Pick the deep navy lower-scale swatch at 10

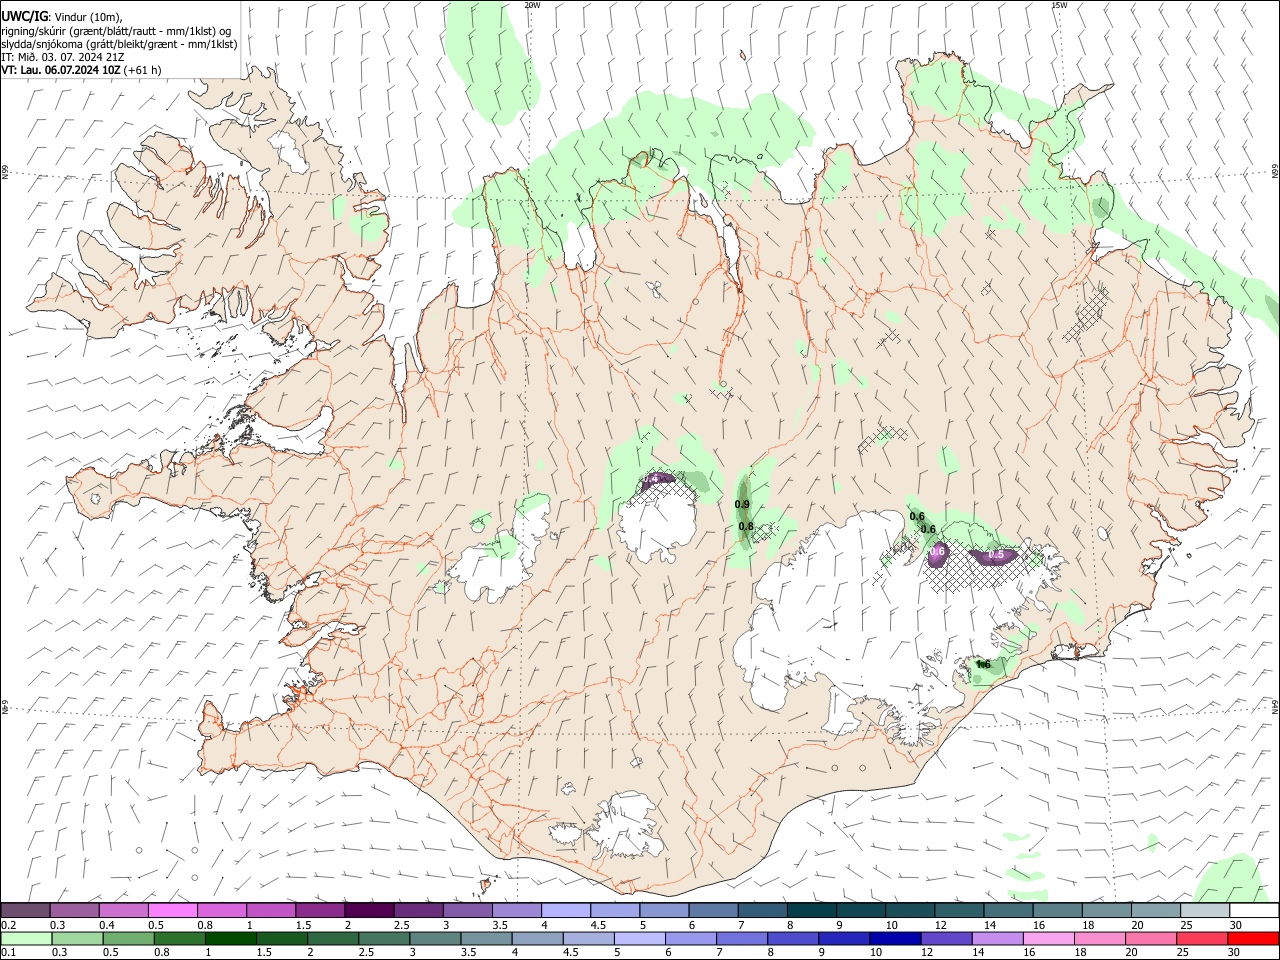(x=894, y=939)
